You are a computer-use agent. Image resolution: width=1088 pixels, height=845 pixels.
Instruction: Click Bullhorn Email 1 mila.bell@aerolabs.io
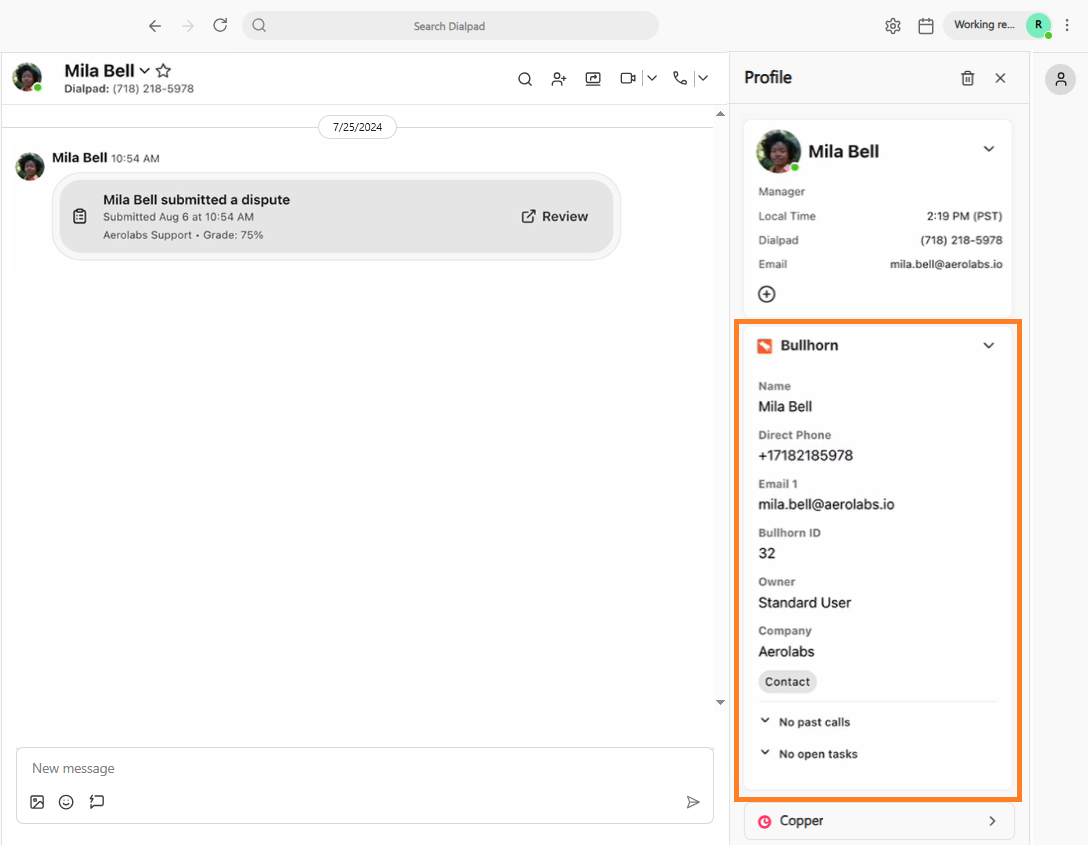(x=826, y=504)
